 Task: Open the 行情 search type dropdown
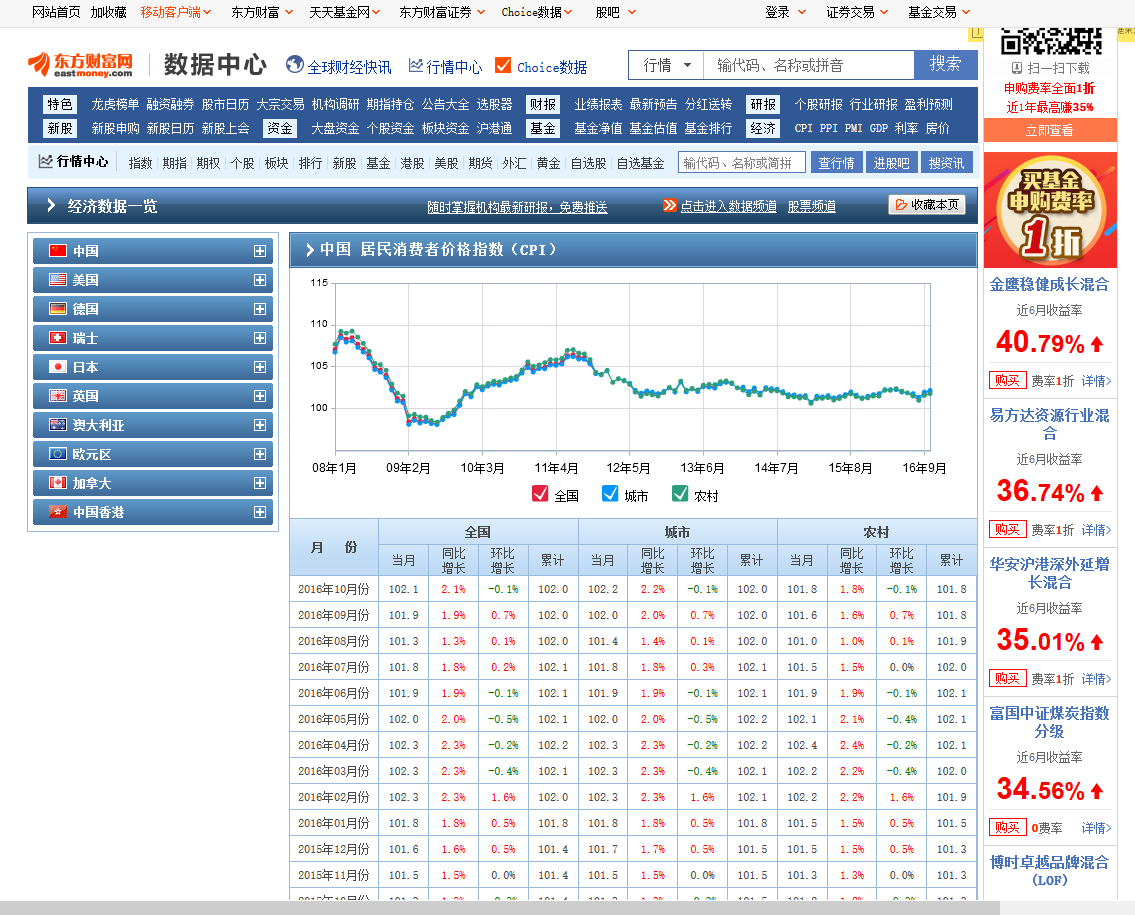click(x=667, y=65)
